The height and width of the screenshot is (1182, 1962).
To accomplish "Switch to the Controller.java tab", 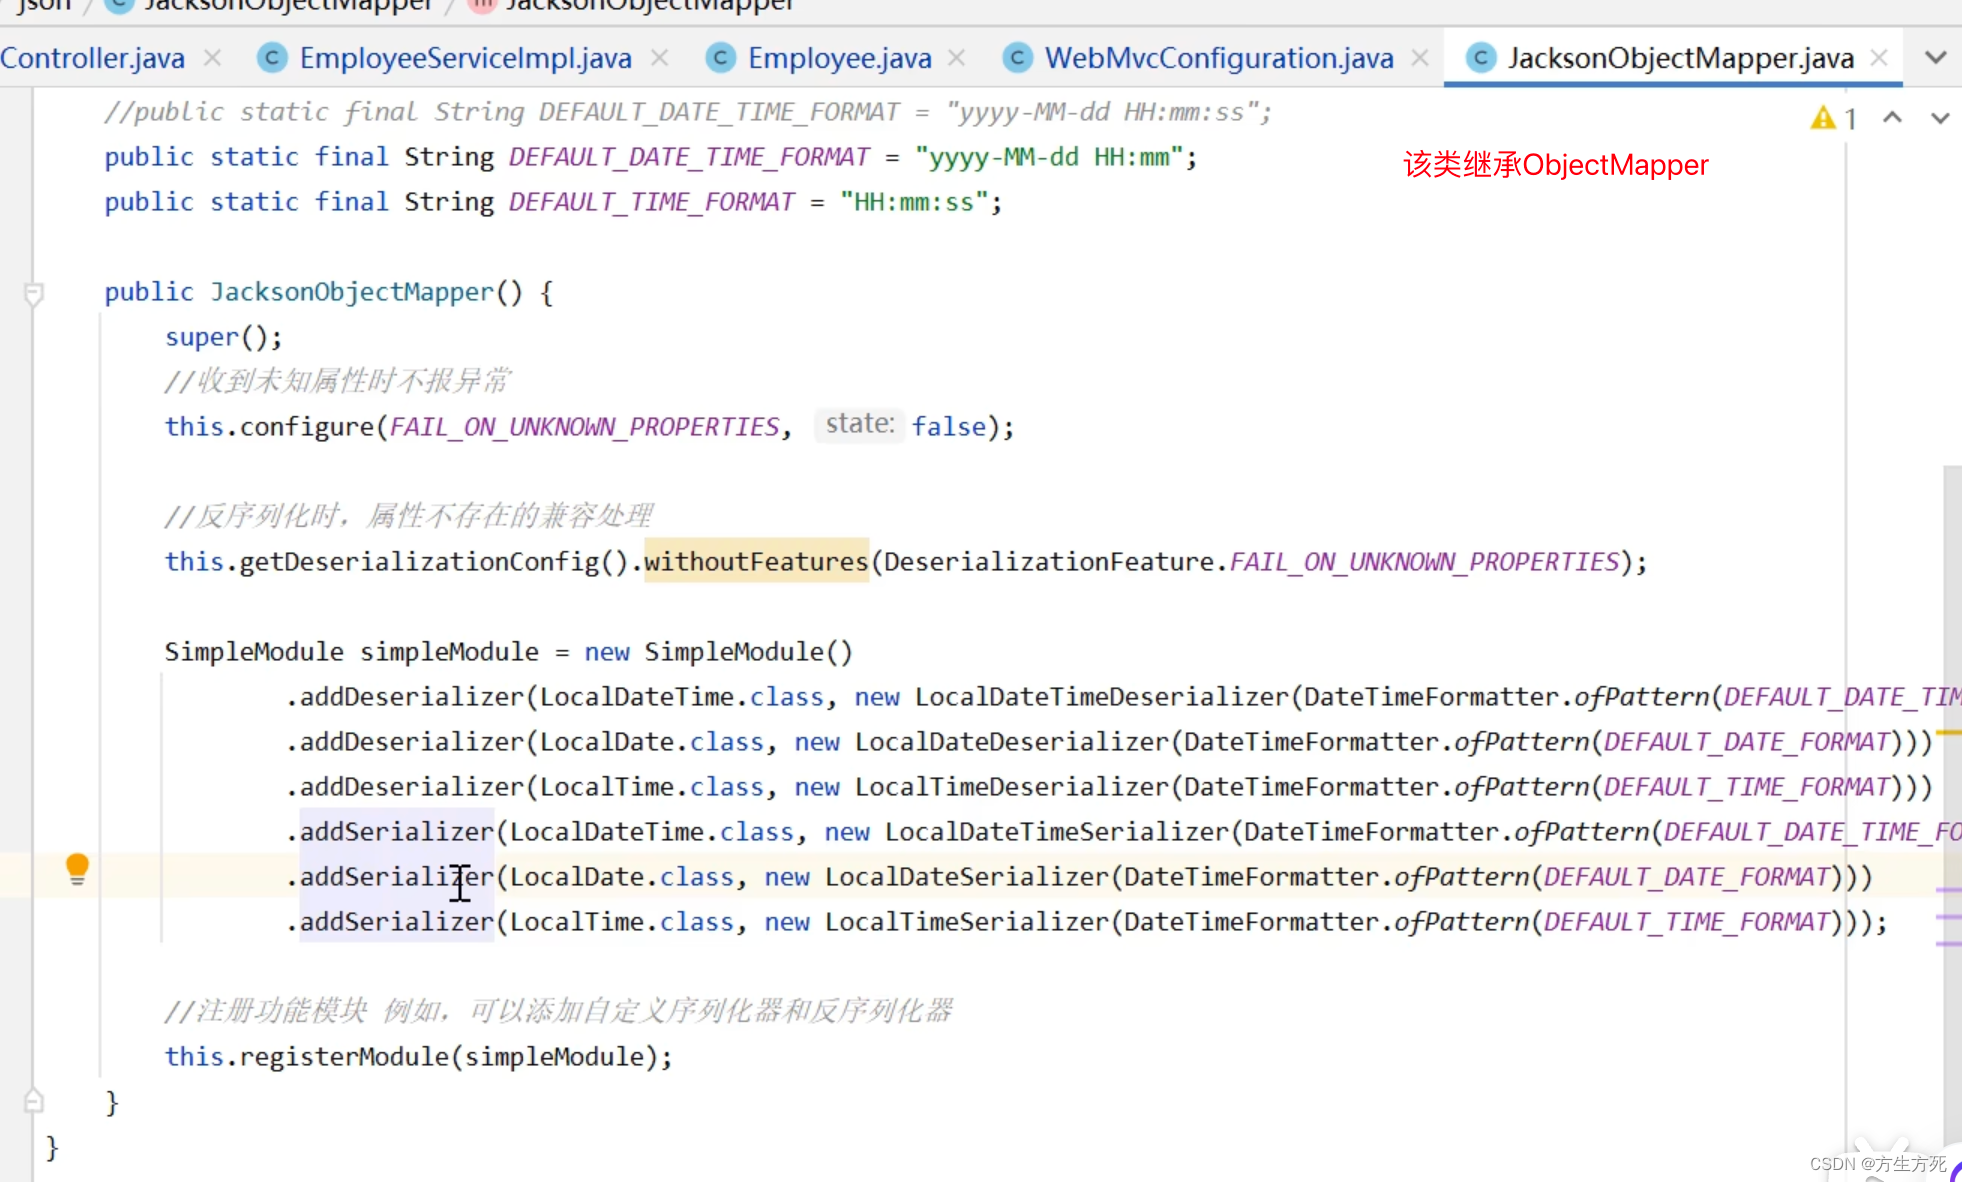I will coord(92,58).
